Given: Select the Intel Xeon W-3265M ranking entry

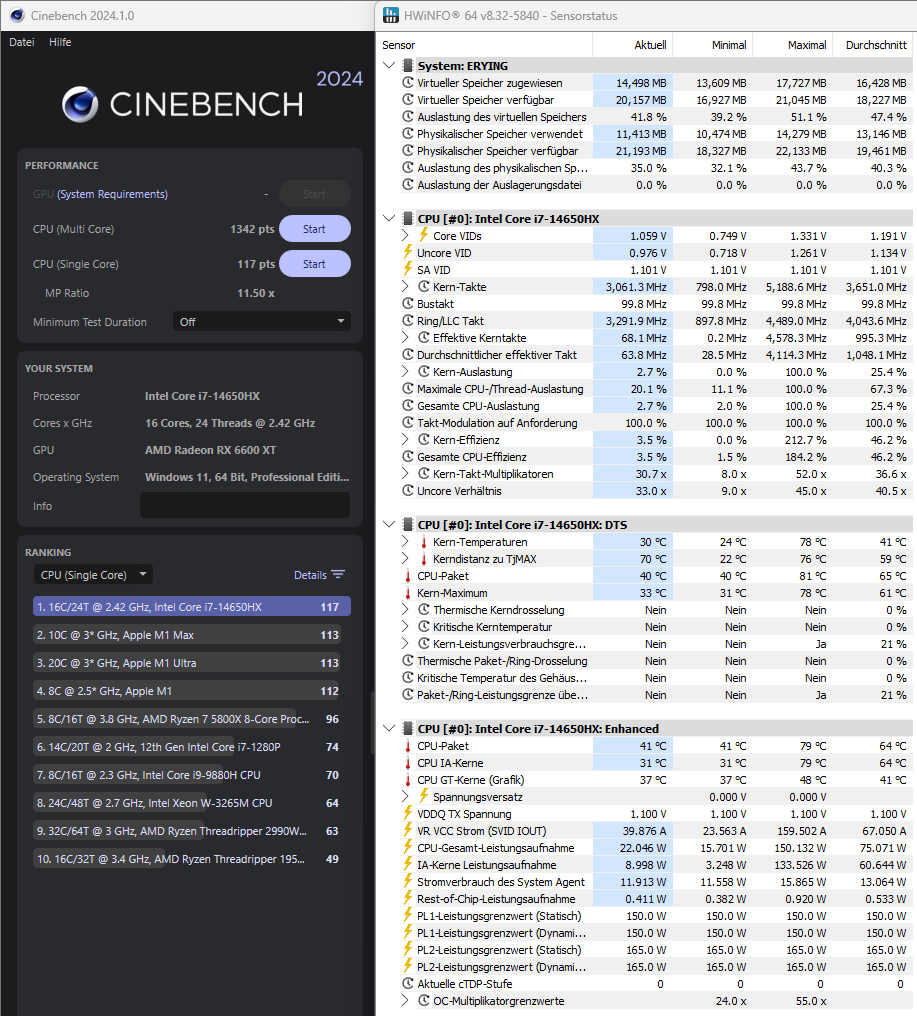Looking at the screenshot, I should tap(192, 803).
